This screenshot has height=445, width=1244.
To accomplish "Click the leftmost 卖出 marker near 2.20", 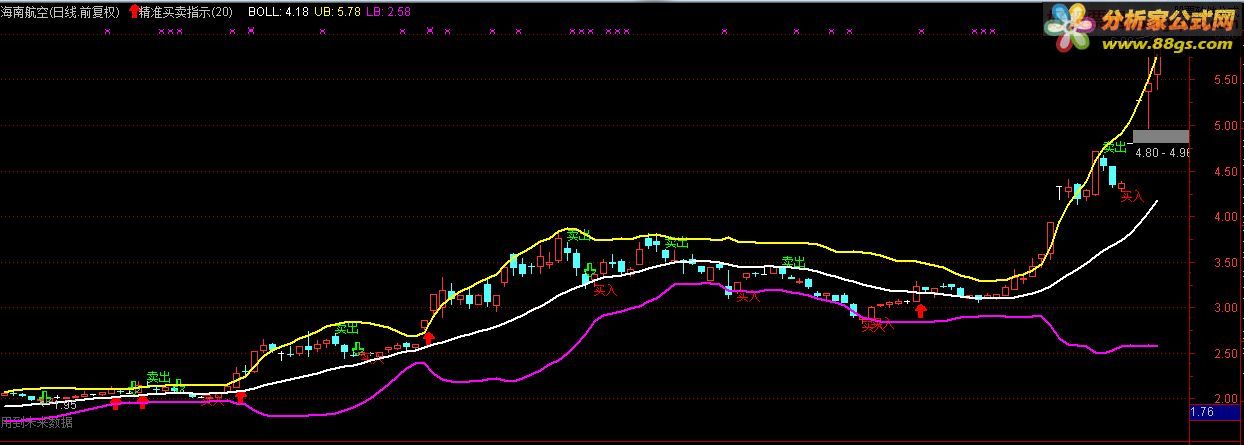I will click(159, 377).
